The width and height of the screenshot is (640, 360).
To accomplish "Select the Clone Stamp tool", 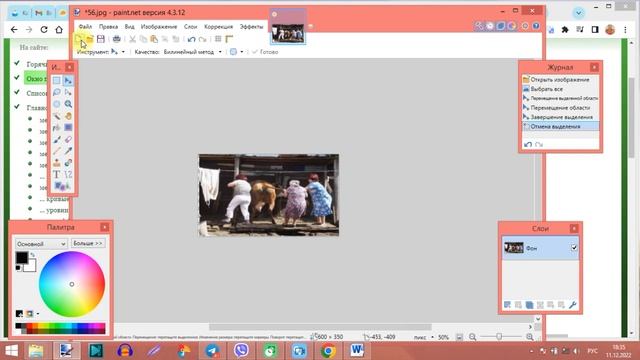I will point(57,163).
